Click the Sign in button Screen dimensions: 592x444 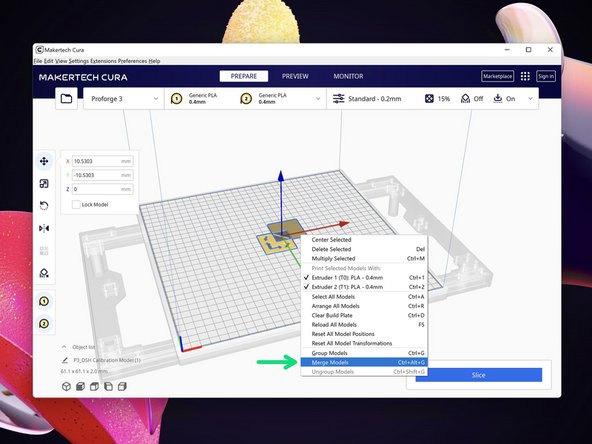click(x=546, y=76)
